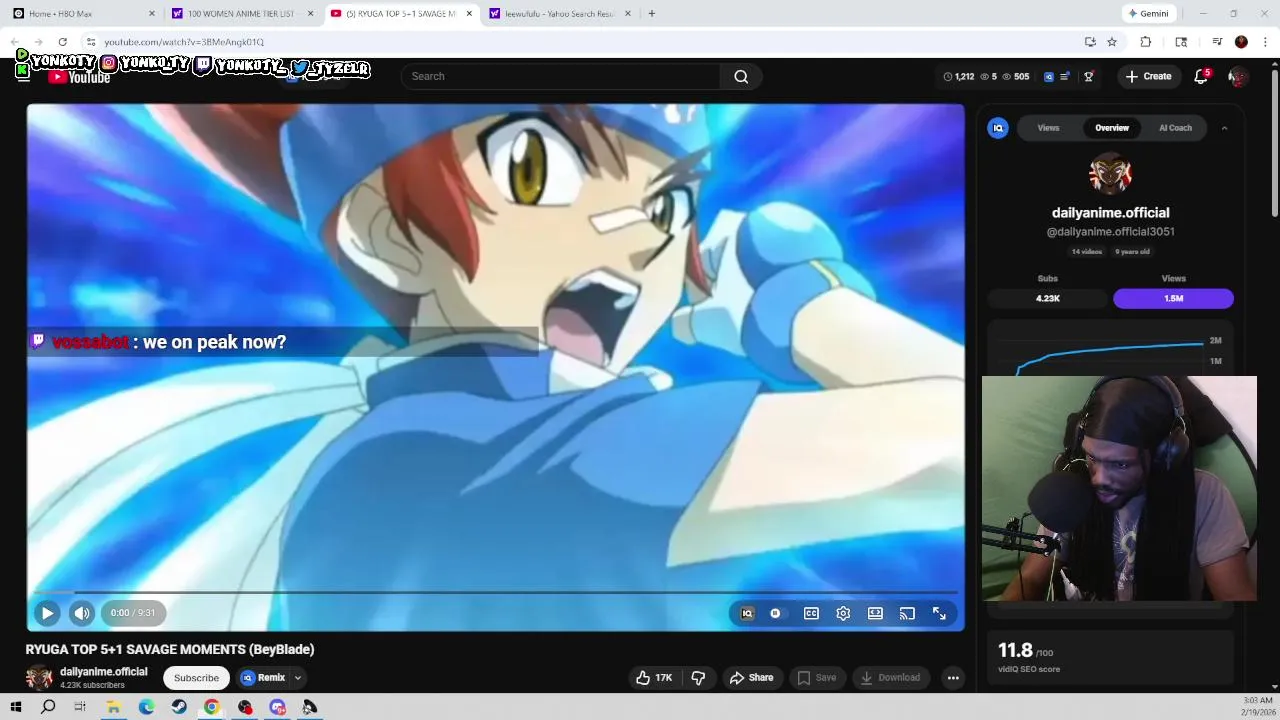Open the Chrome three-dot menu
Screen dimensions: 1280x720
(x=1265, y=42)
